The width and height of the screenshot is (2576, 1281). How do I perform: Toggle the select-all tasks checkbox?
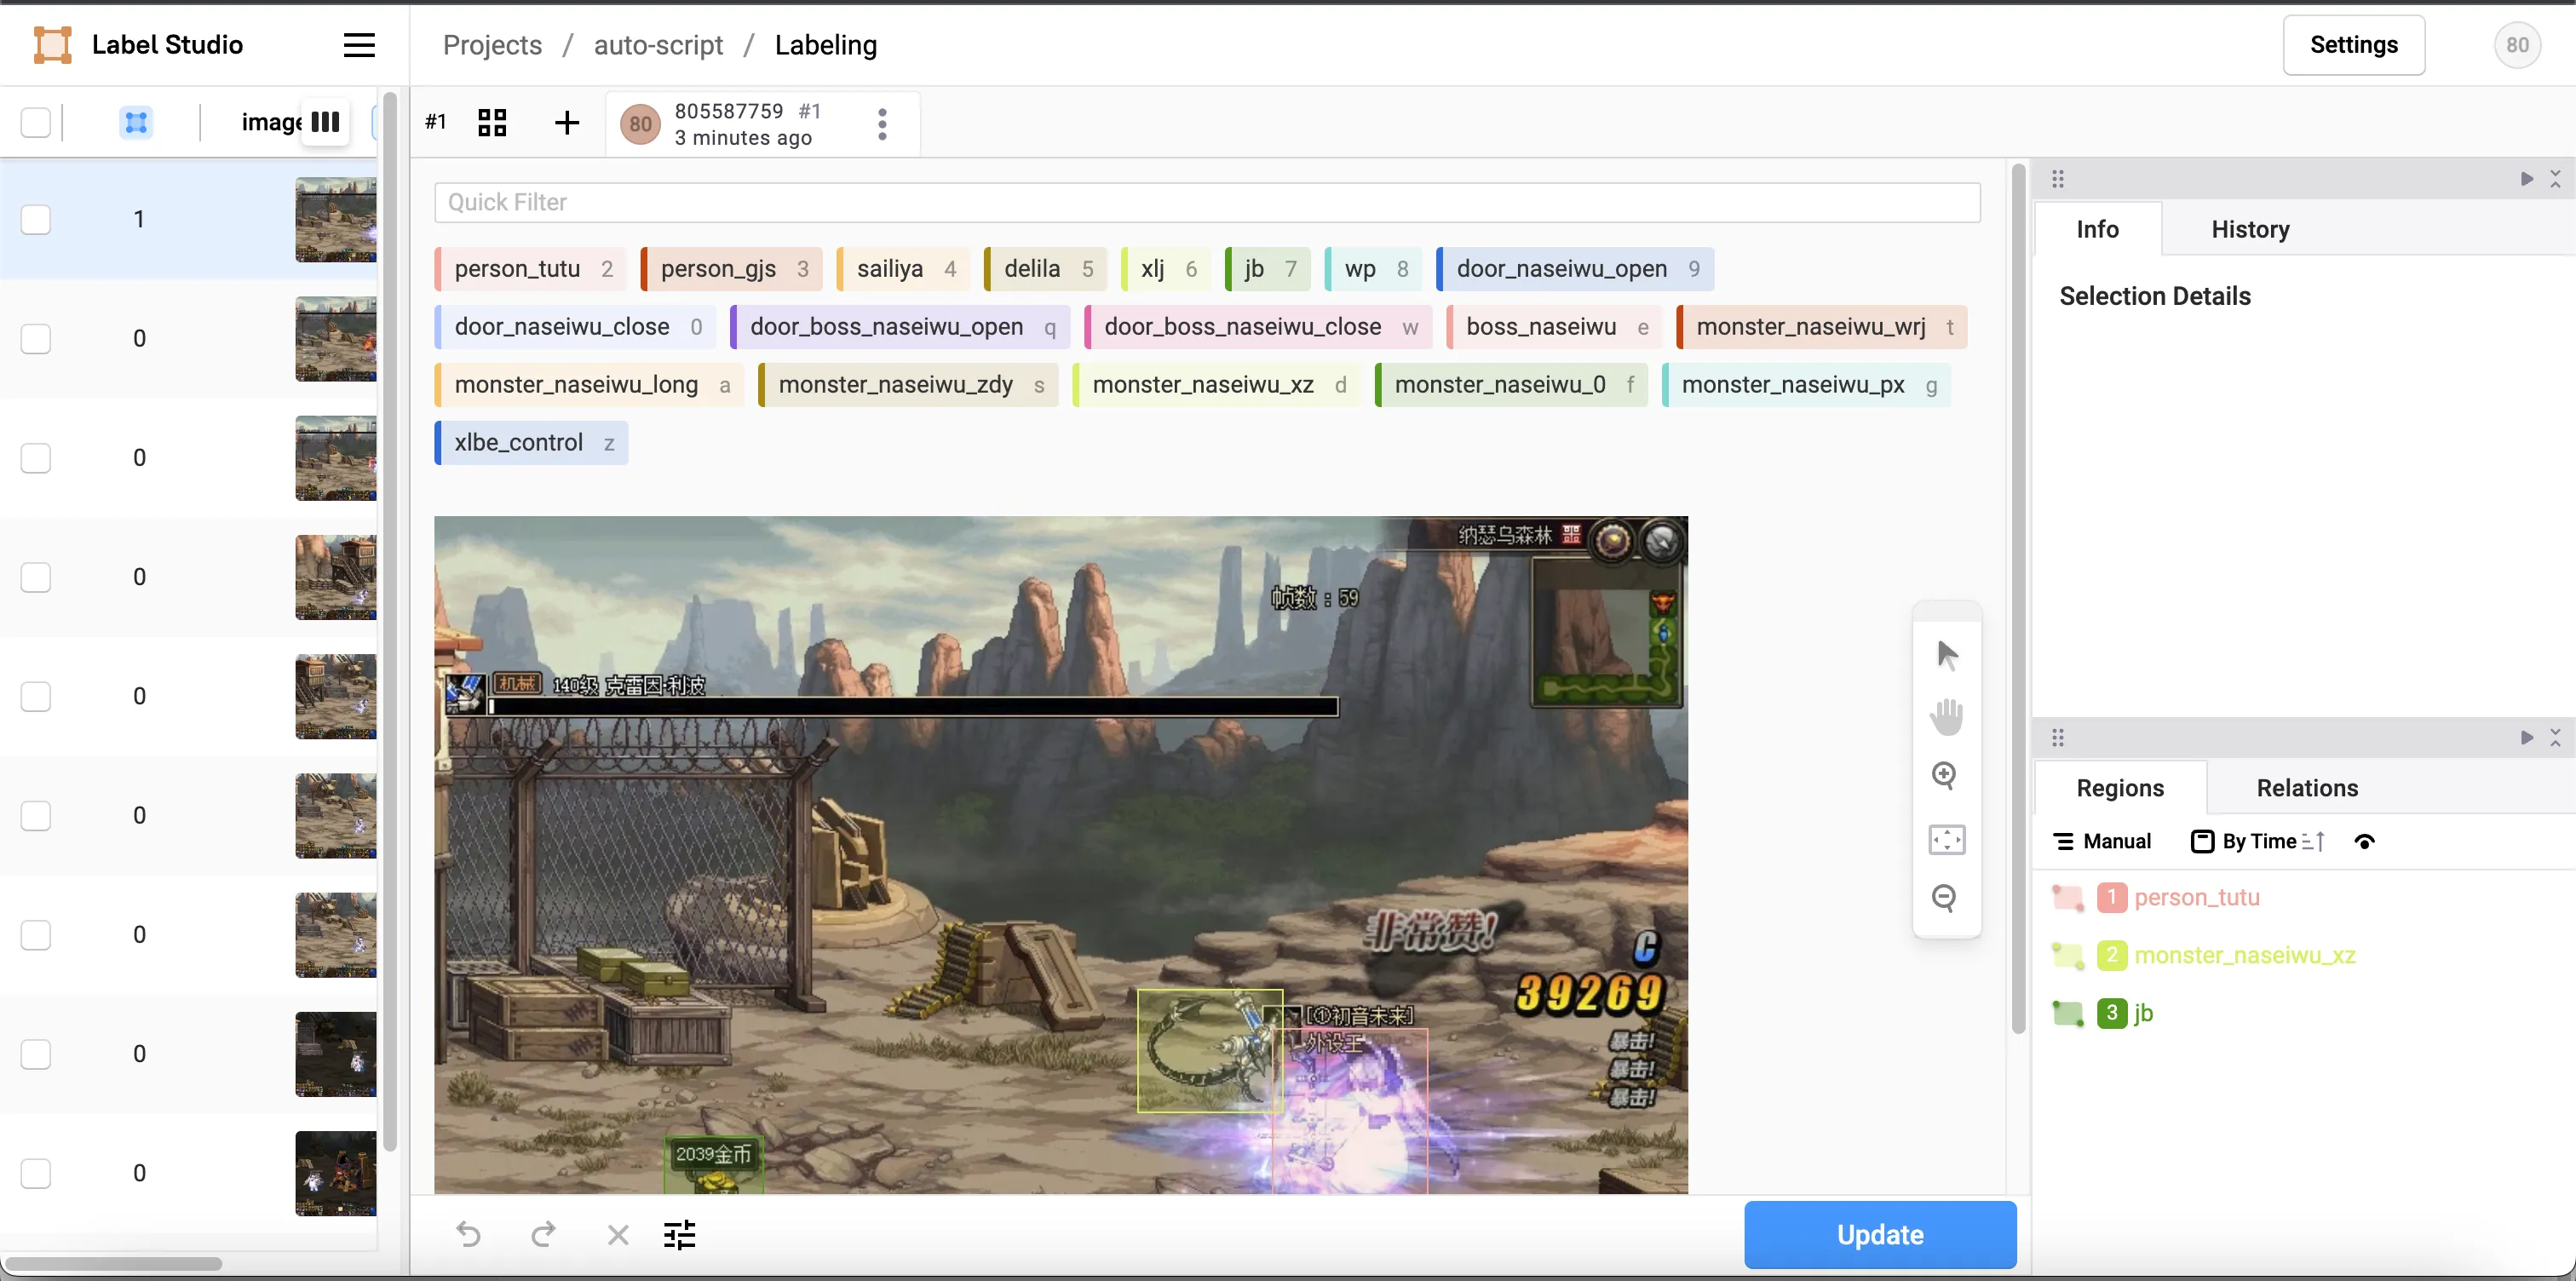36,122
